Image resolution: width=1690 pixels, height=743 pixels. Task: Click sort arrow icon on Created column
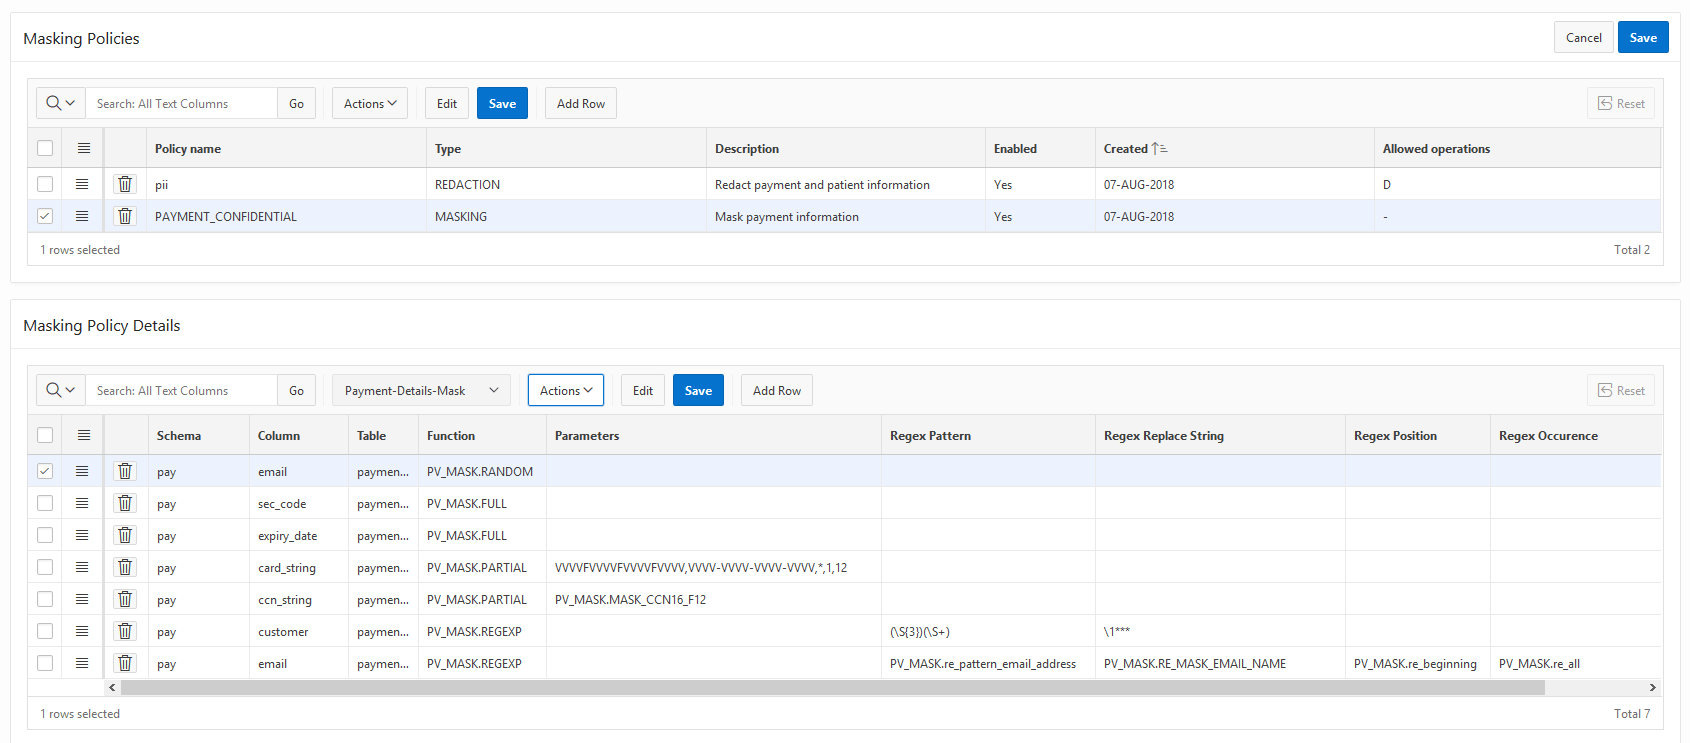pos(1159,148)
